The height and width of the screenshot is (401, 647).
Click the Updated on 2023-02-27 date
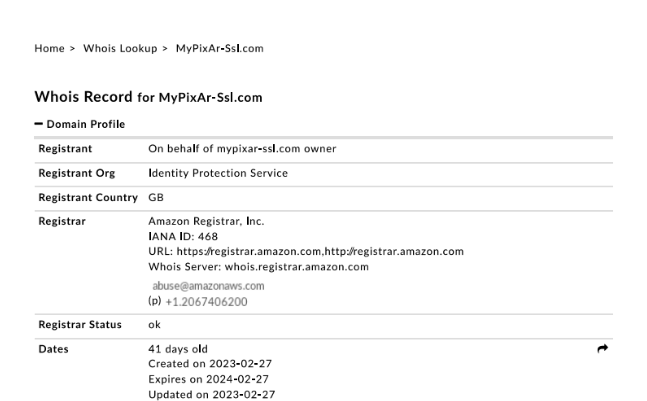[x=212, y=394]
